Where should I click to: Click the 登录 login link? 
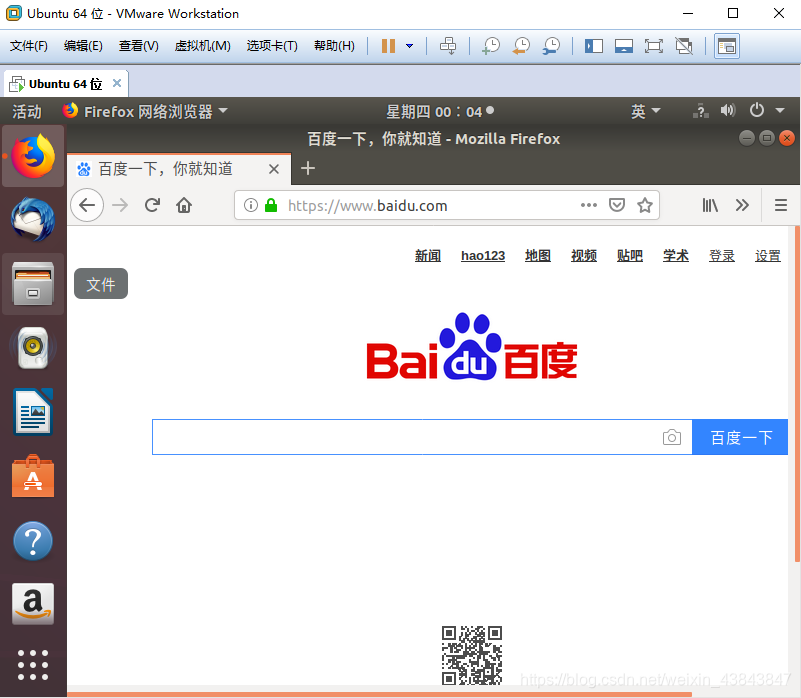point(722,255)
